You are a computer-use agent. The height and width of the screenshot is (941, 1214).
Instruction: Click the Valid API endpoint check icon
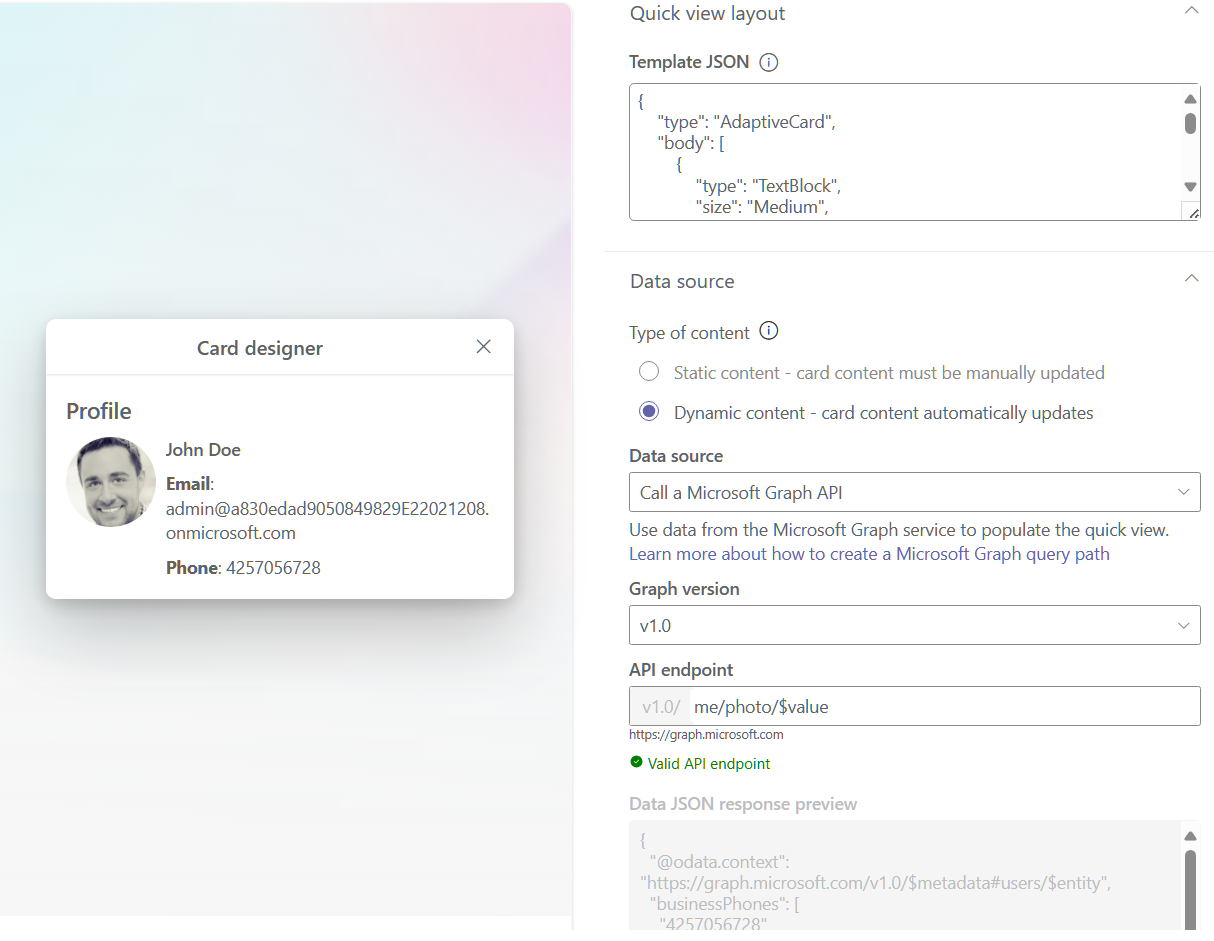coord(636,762)
